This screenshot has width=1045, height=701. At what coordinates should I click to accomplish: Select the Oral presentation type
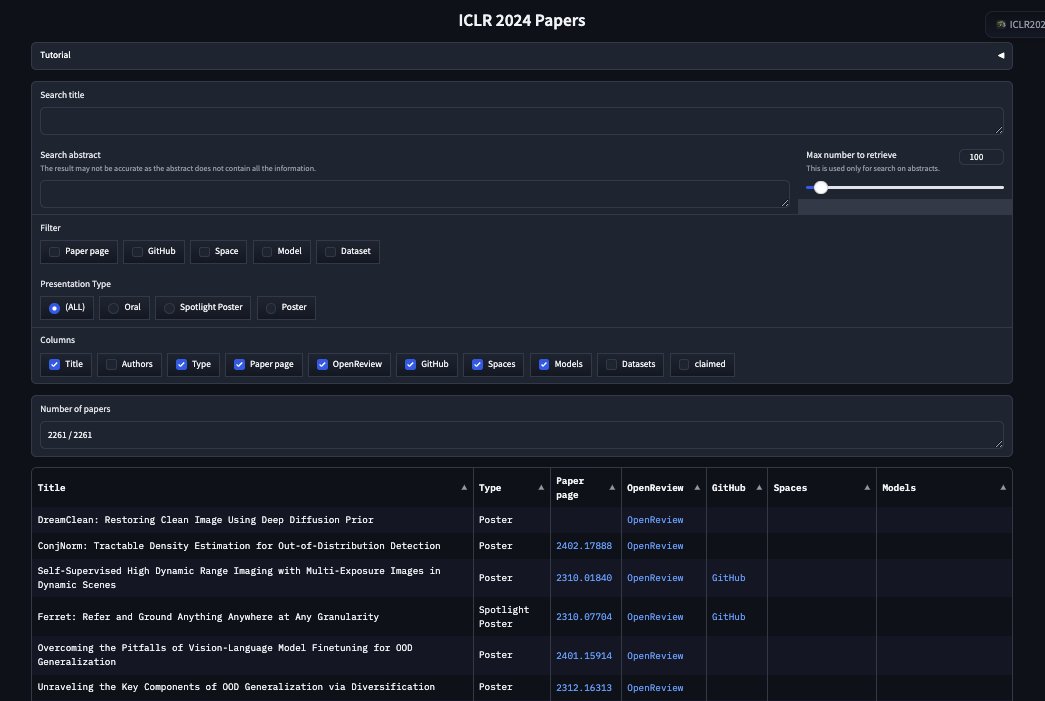tap(114, 308)
